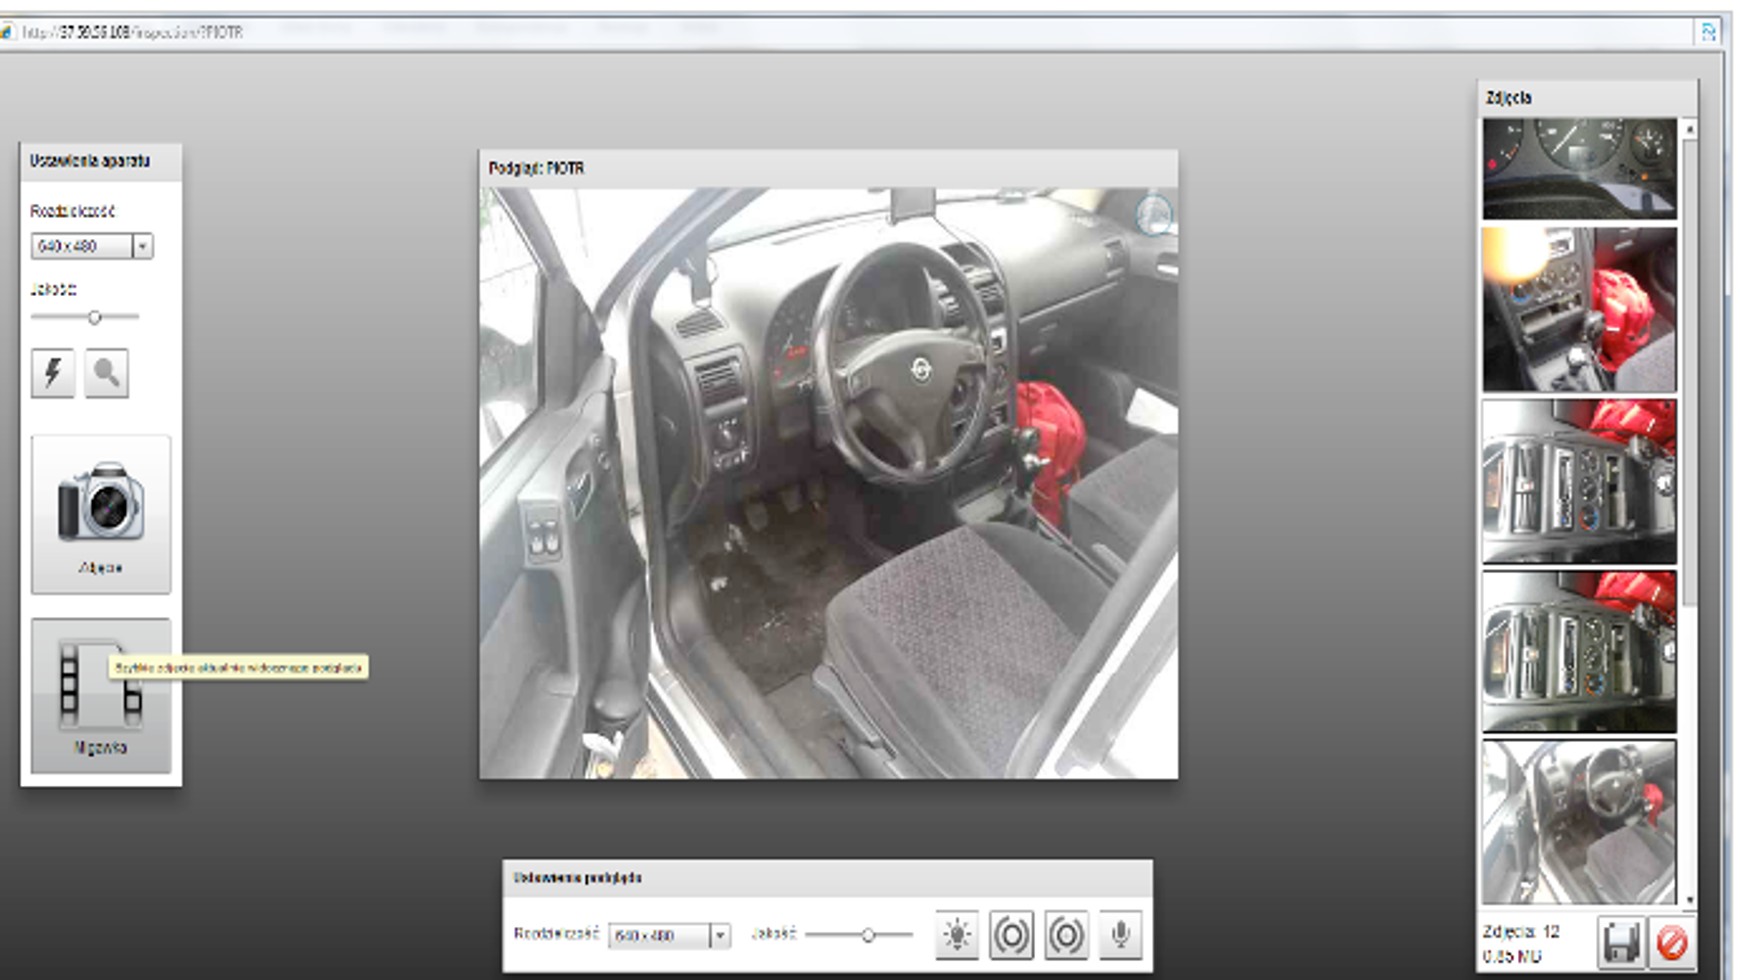
Task: Click the live preview image of the car interior
Action: (x=828, y=483)
